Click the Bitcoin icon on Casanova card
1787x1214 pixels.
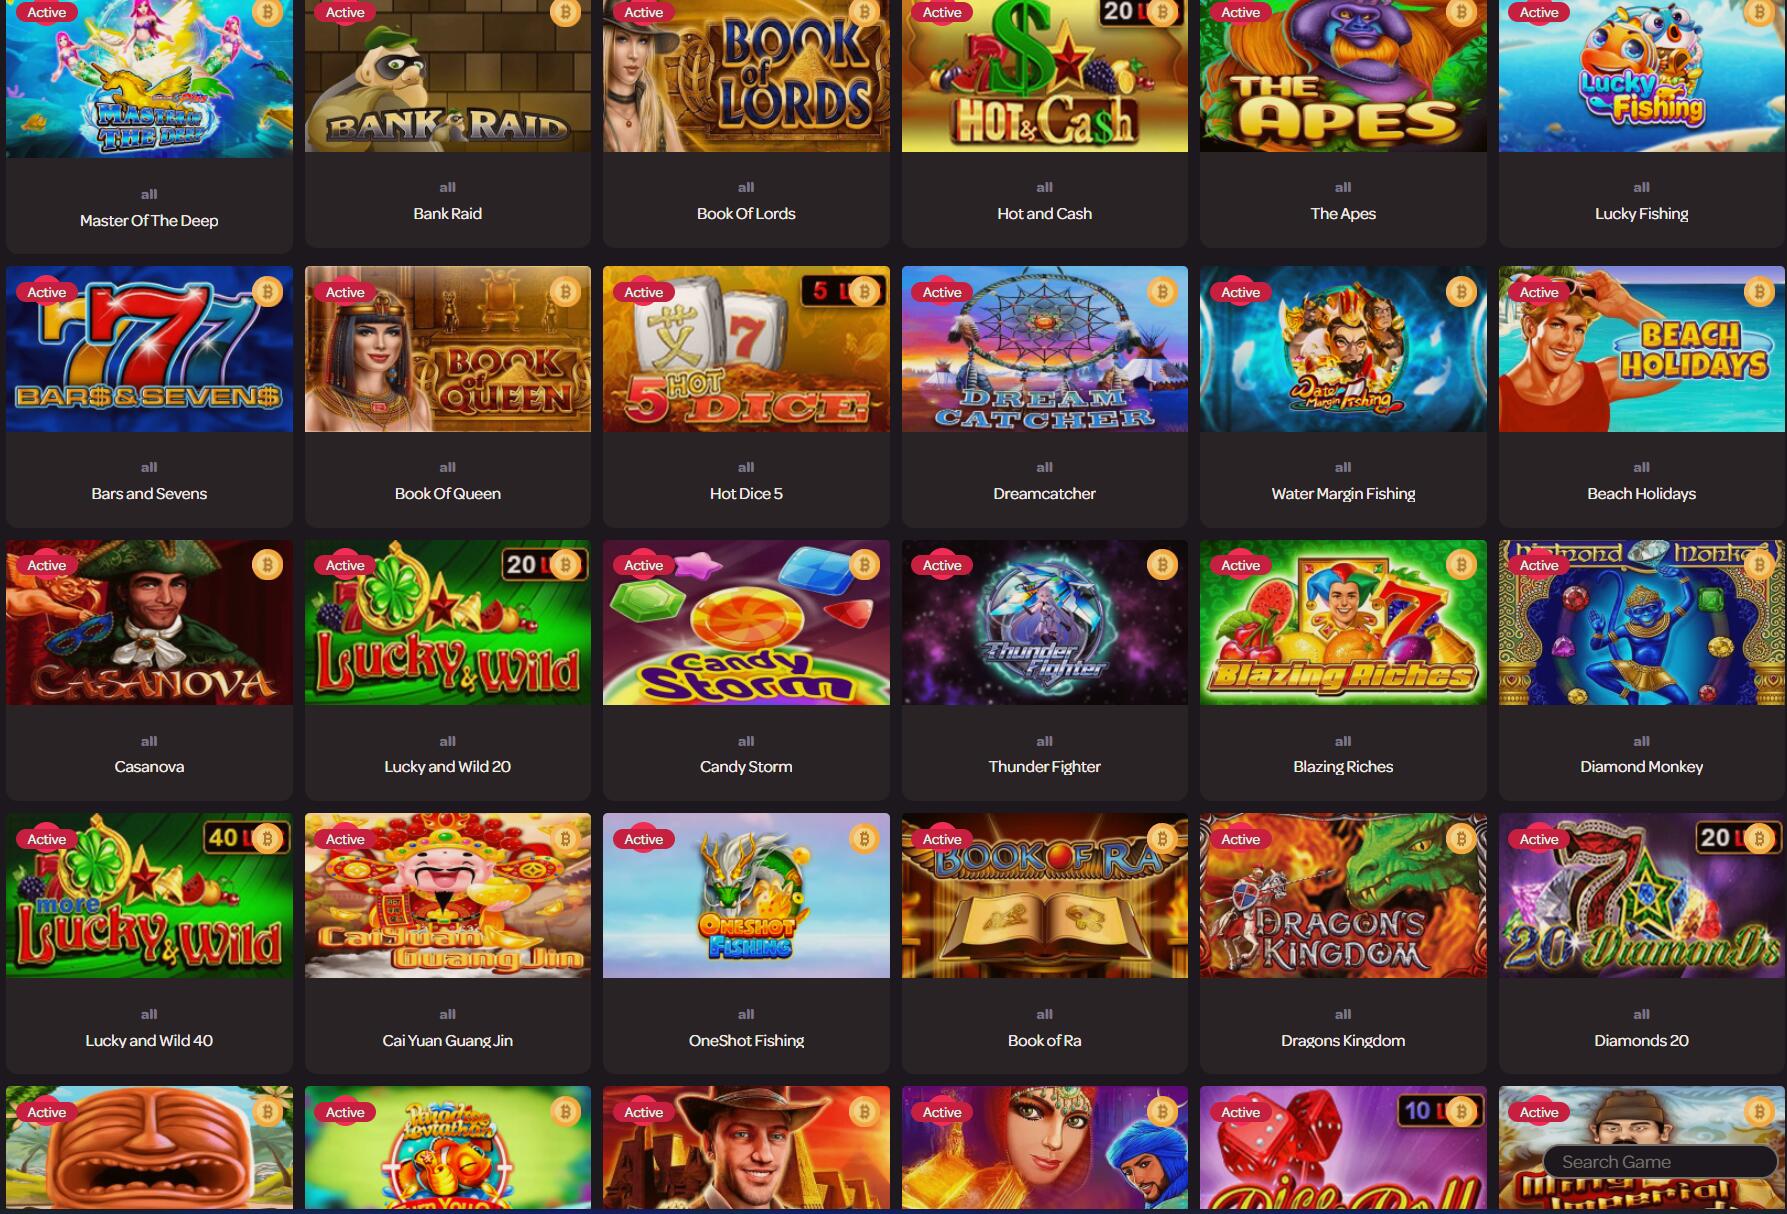pyautogui.click(x=267, y=565)
